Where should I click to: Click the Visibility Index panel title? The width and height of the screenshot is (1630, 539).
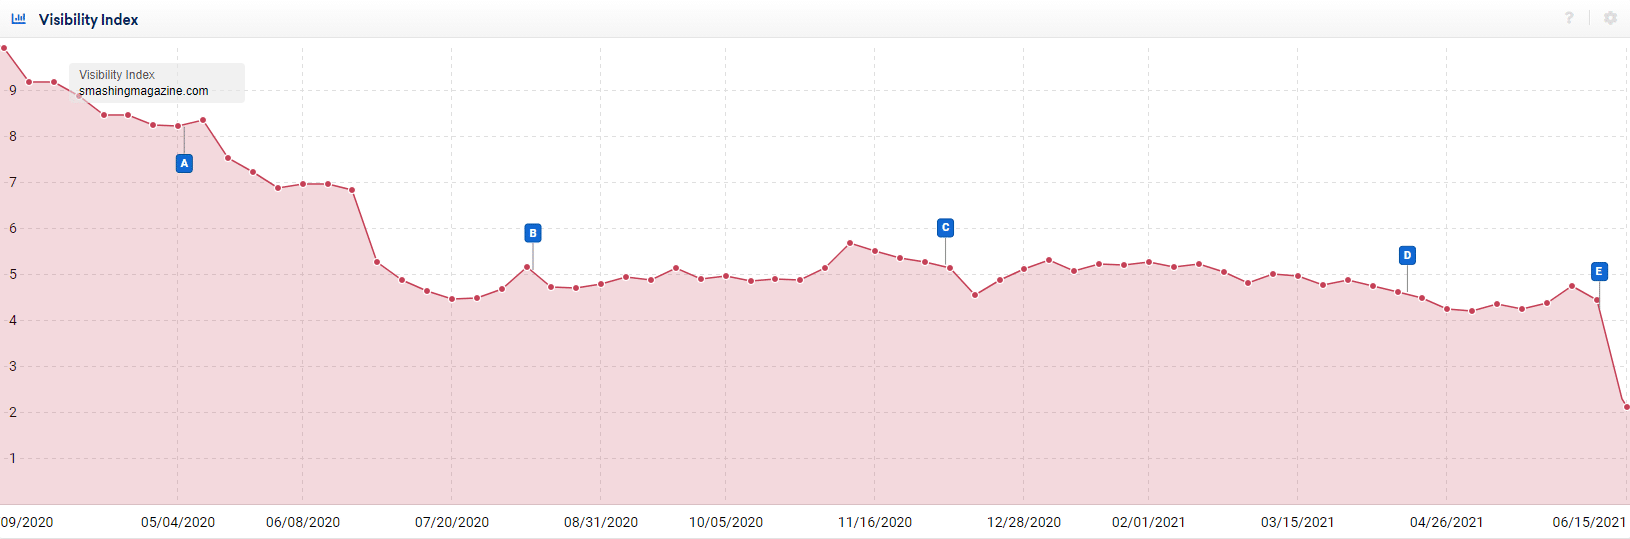(x=88, y=20)
